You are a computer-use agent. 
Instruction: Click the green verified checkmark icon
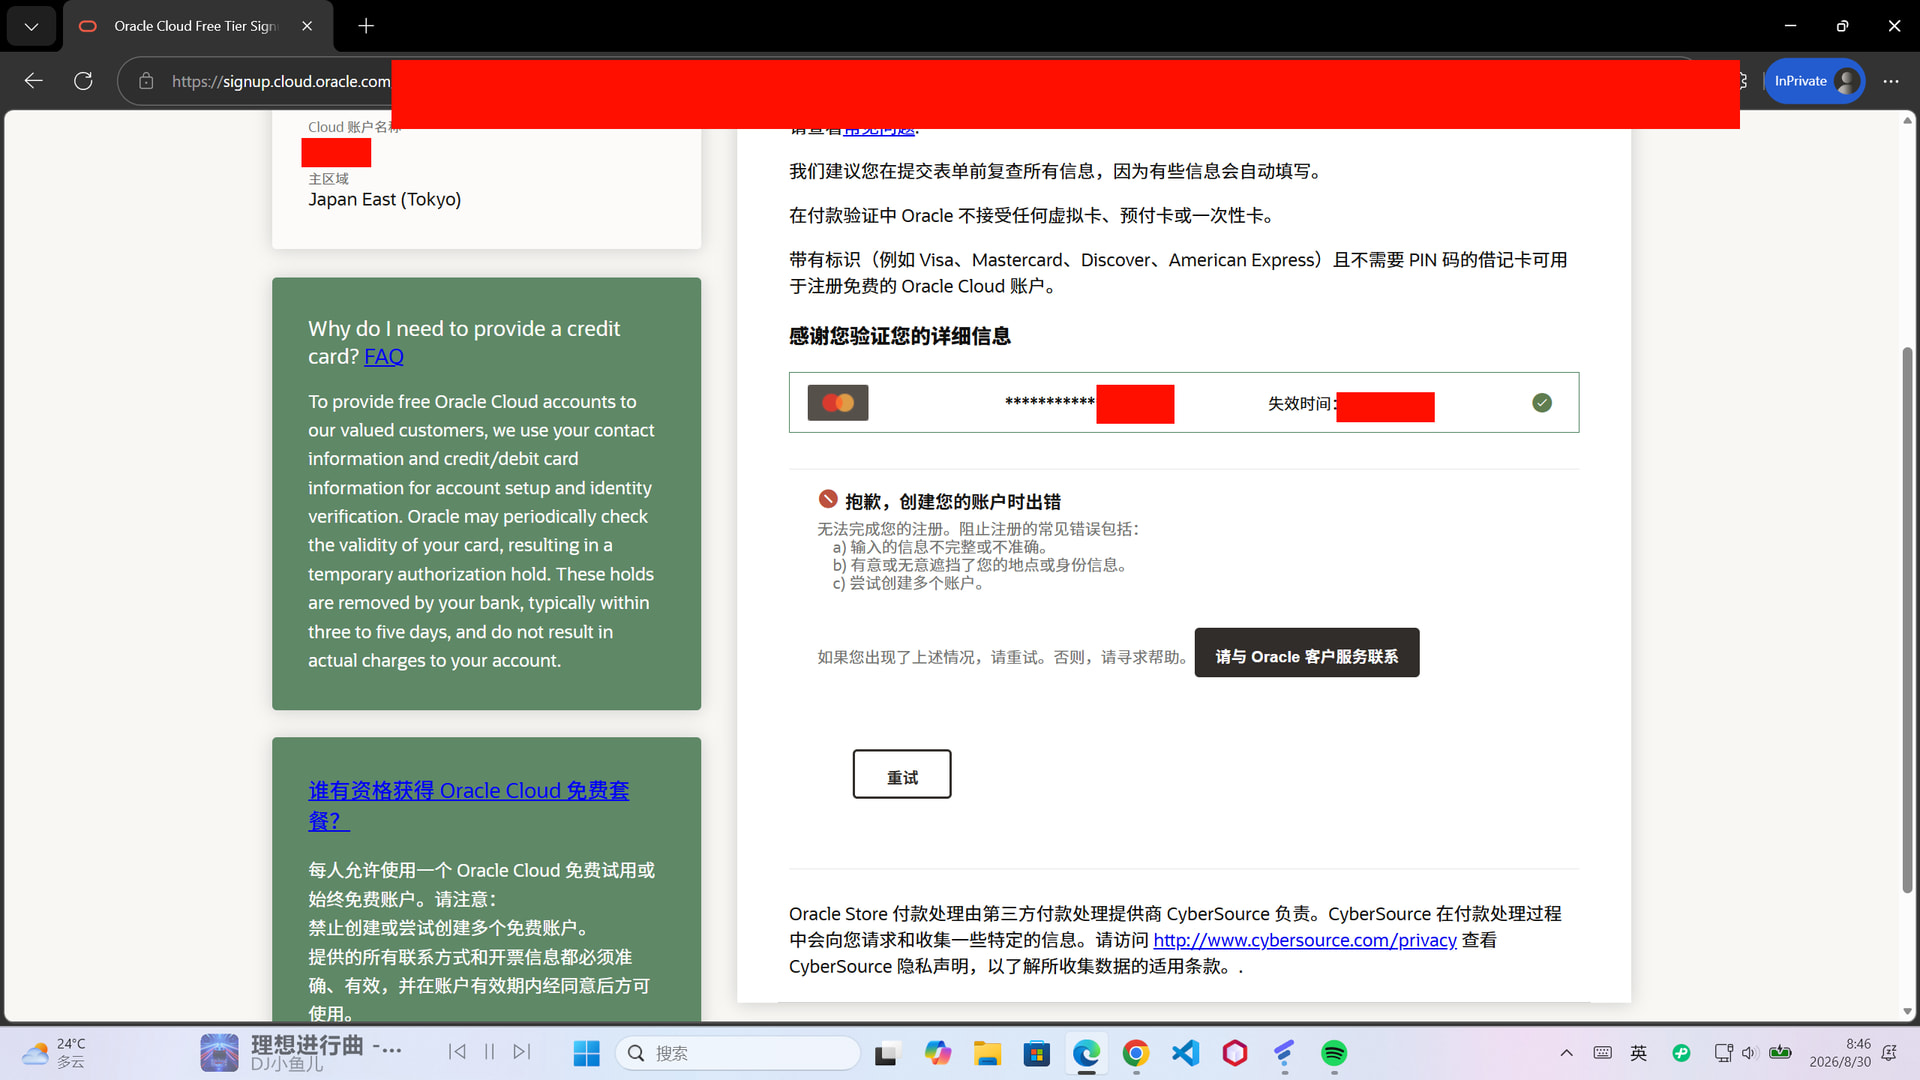(x=1542, y=403)
